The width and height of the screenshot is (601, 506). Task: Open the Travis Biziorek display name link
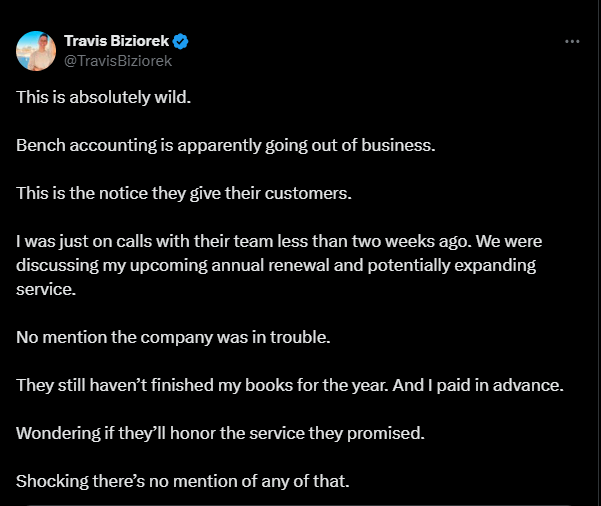116,41
